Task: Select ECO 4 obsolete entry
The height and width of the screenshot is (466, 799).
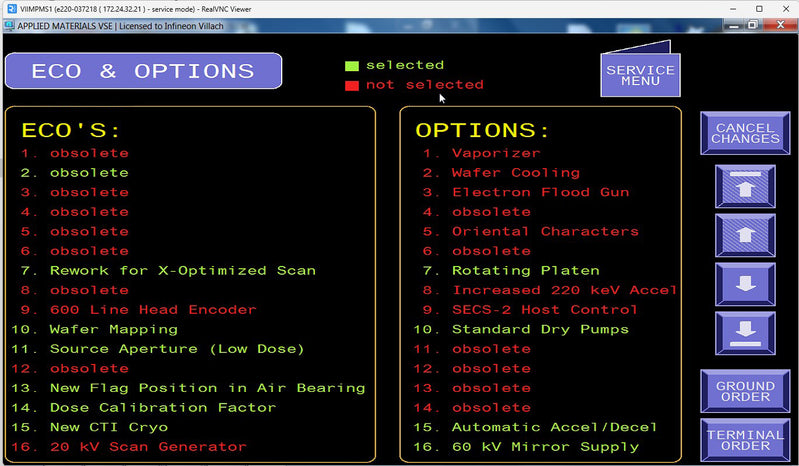Action: click(74, 212)
